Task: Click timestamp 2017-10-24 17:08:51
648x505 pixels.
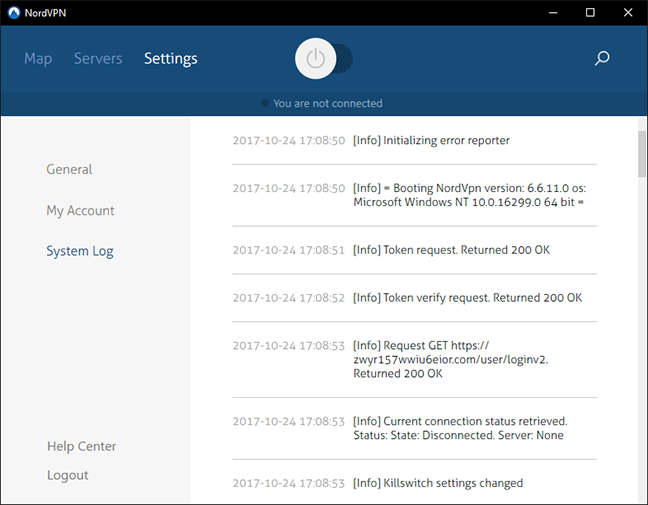Action: (288, 250)
